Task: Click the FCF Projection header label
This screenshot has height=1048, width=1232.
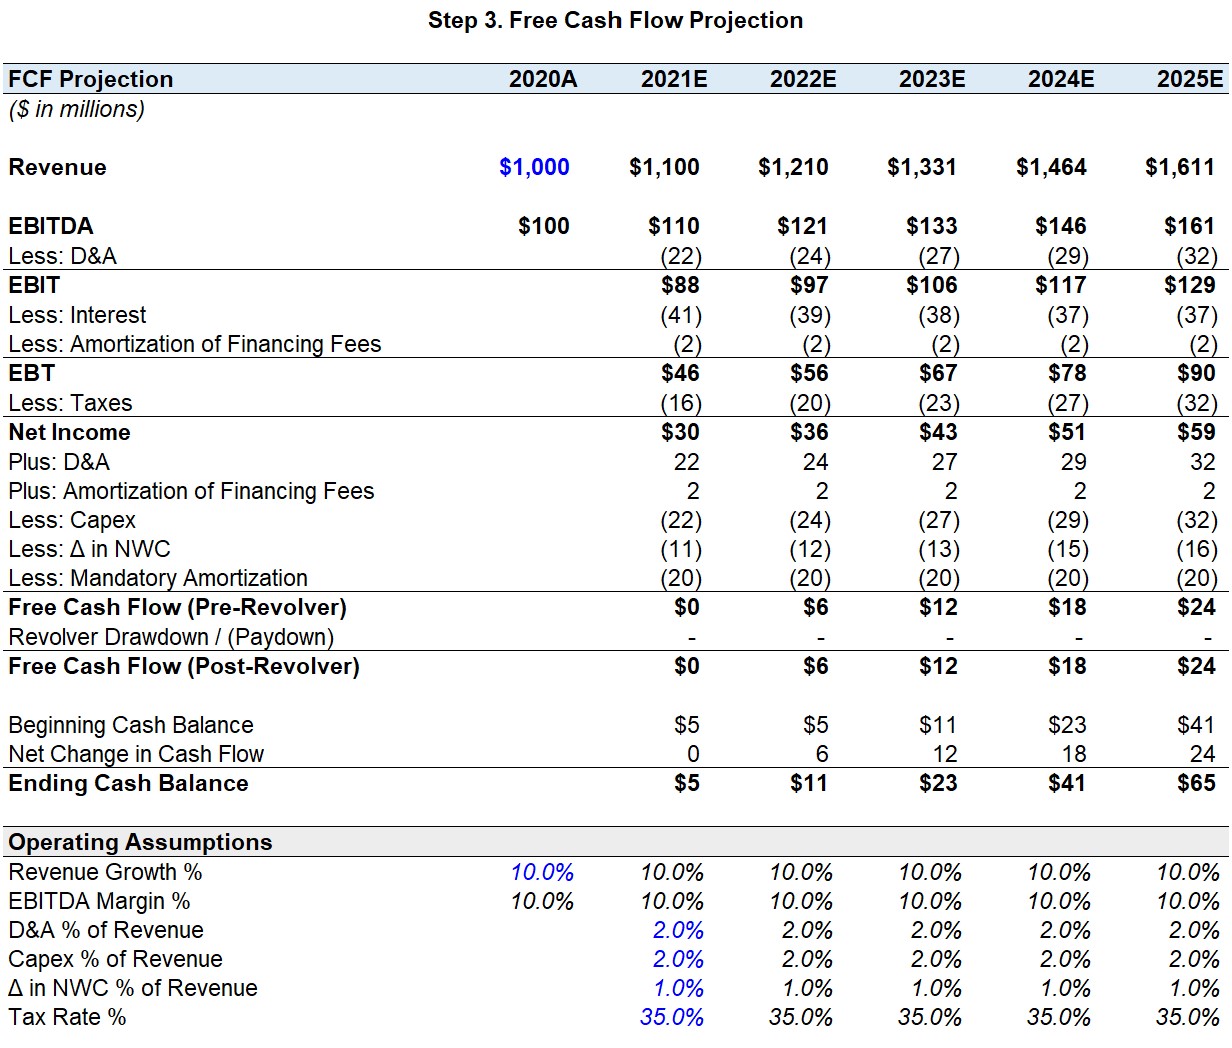Action: [91, 79]
